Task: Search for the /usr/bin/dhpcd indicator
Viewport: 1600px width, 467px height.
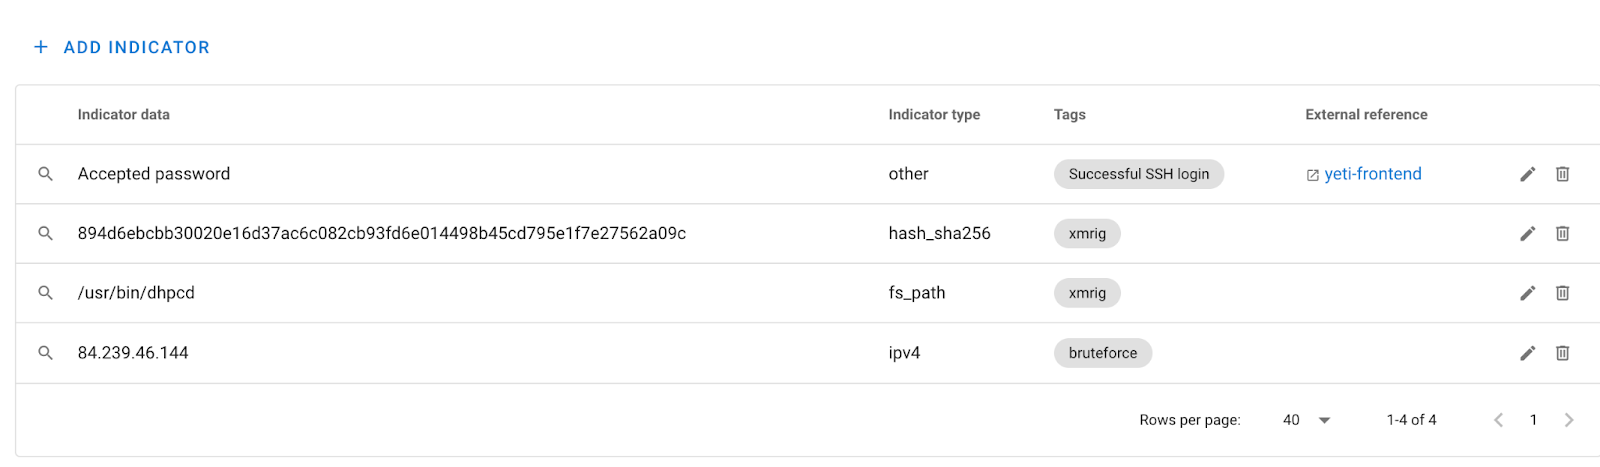Action: pos(45,293)
